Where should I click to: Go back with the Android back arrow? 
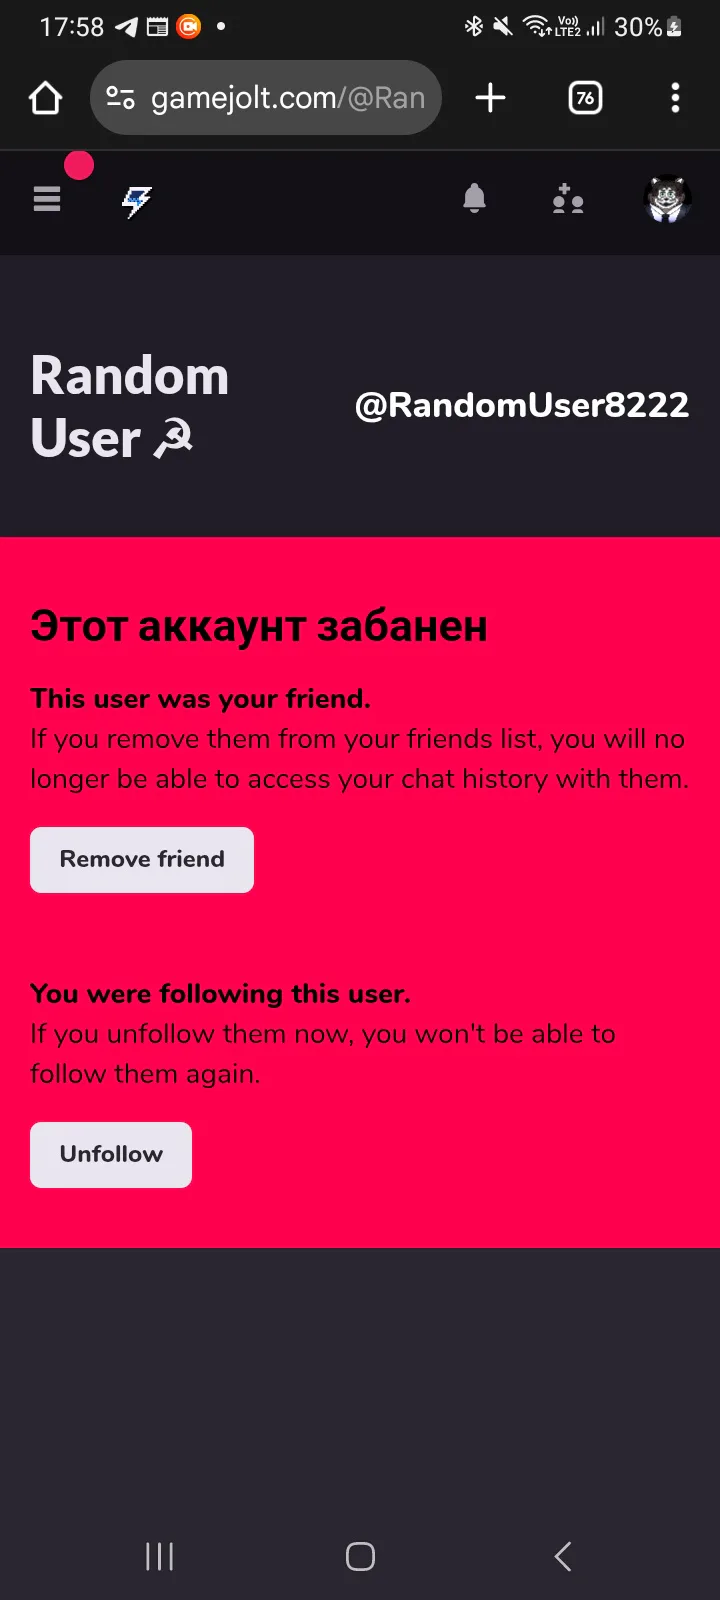pos(563,1556)
